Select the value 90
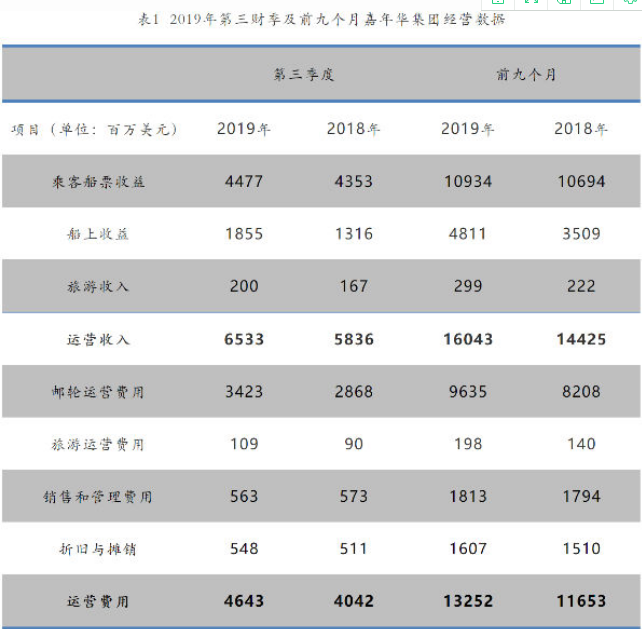This screenshot has height=629, width=642. pyautogui.click(x=354, y=444)
